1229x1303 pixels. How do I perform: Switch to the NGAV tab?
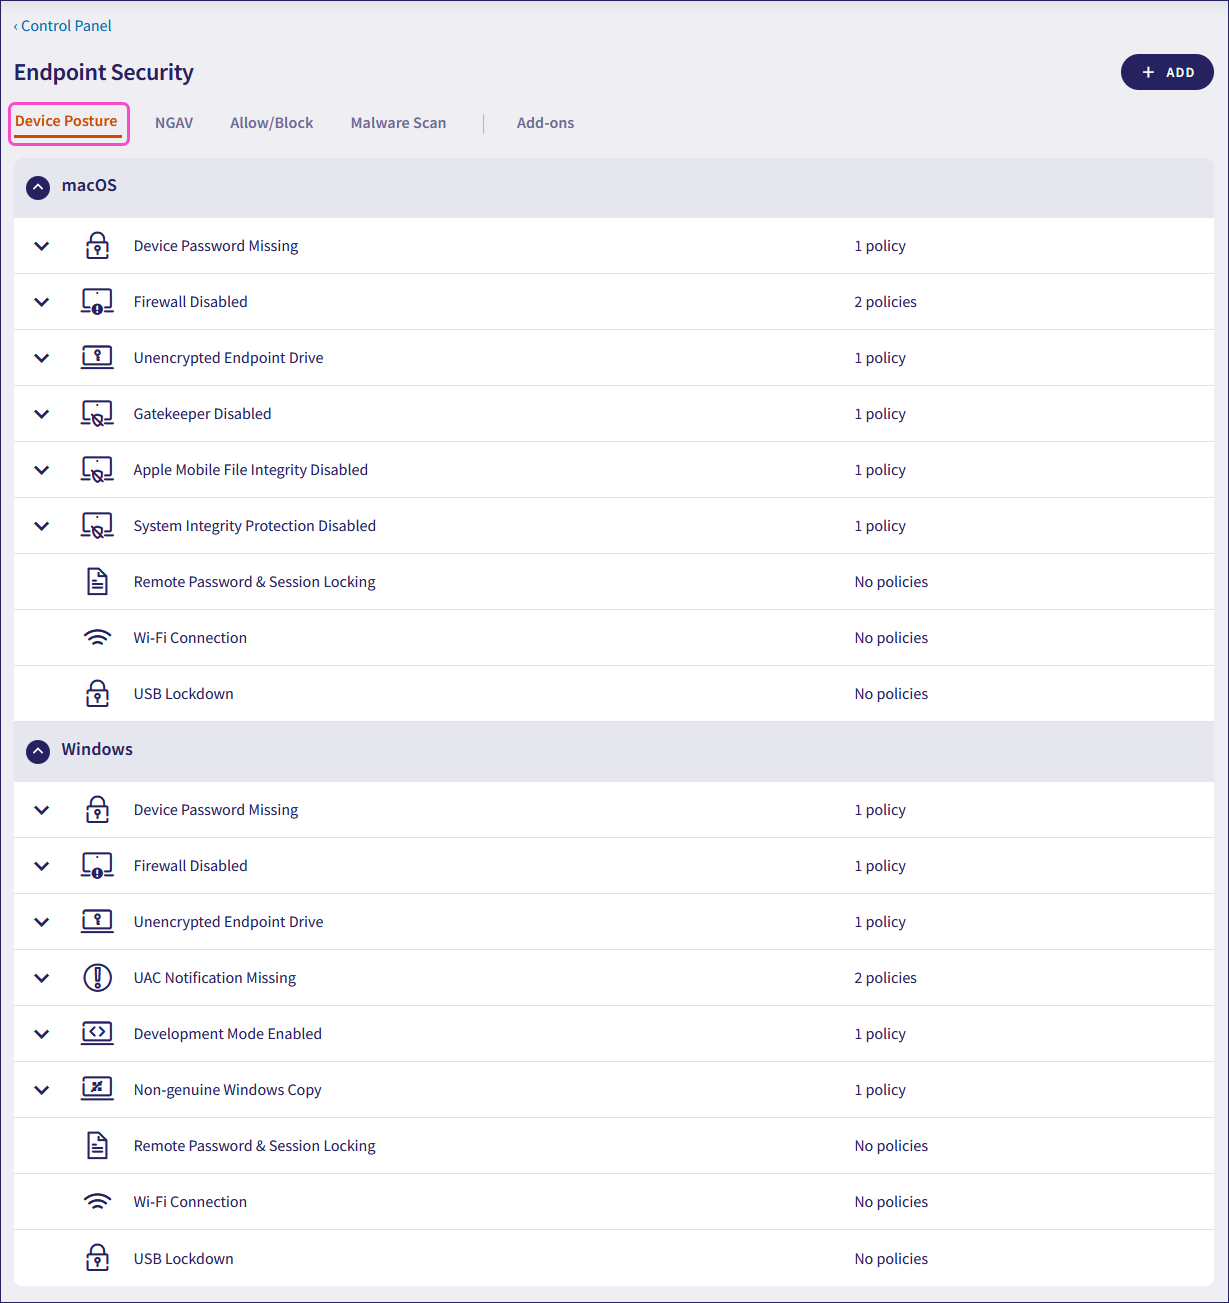tap(174, 123)
